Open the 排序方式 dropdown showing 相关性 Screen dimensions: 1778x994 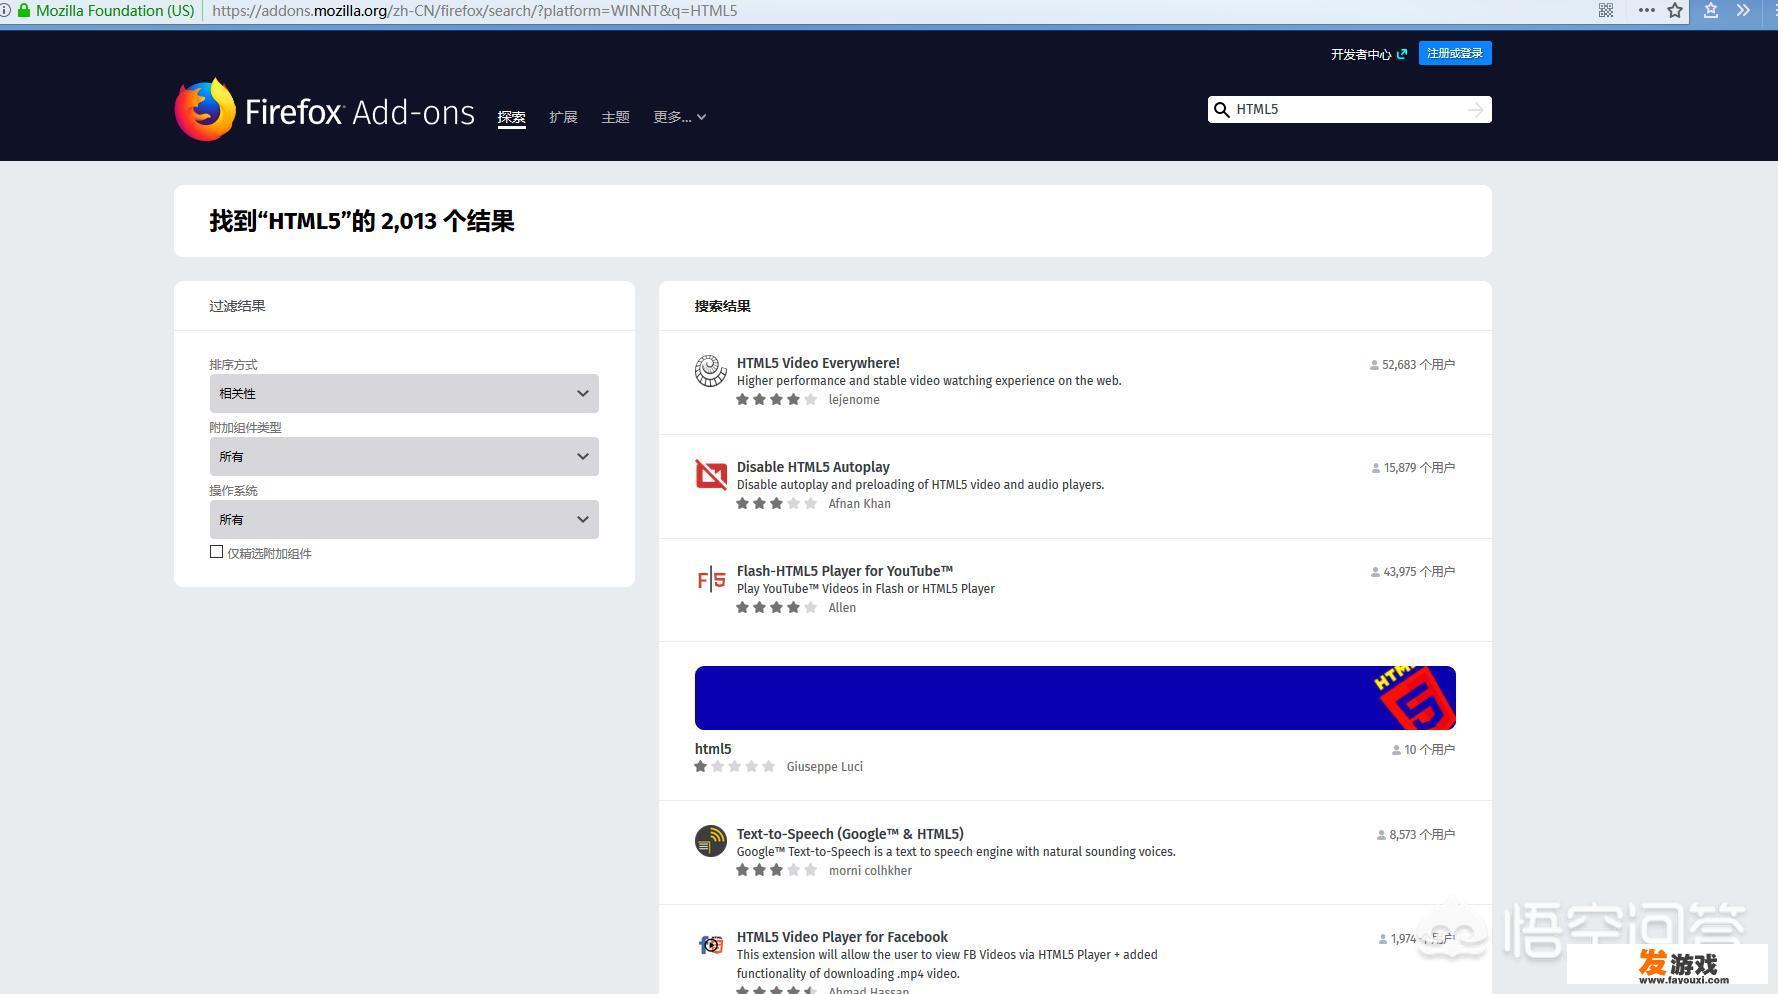tap(404, 394)
